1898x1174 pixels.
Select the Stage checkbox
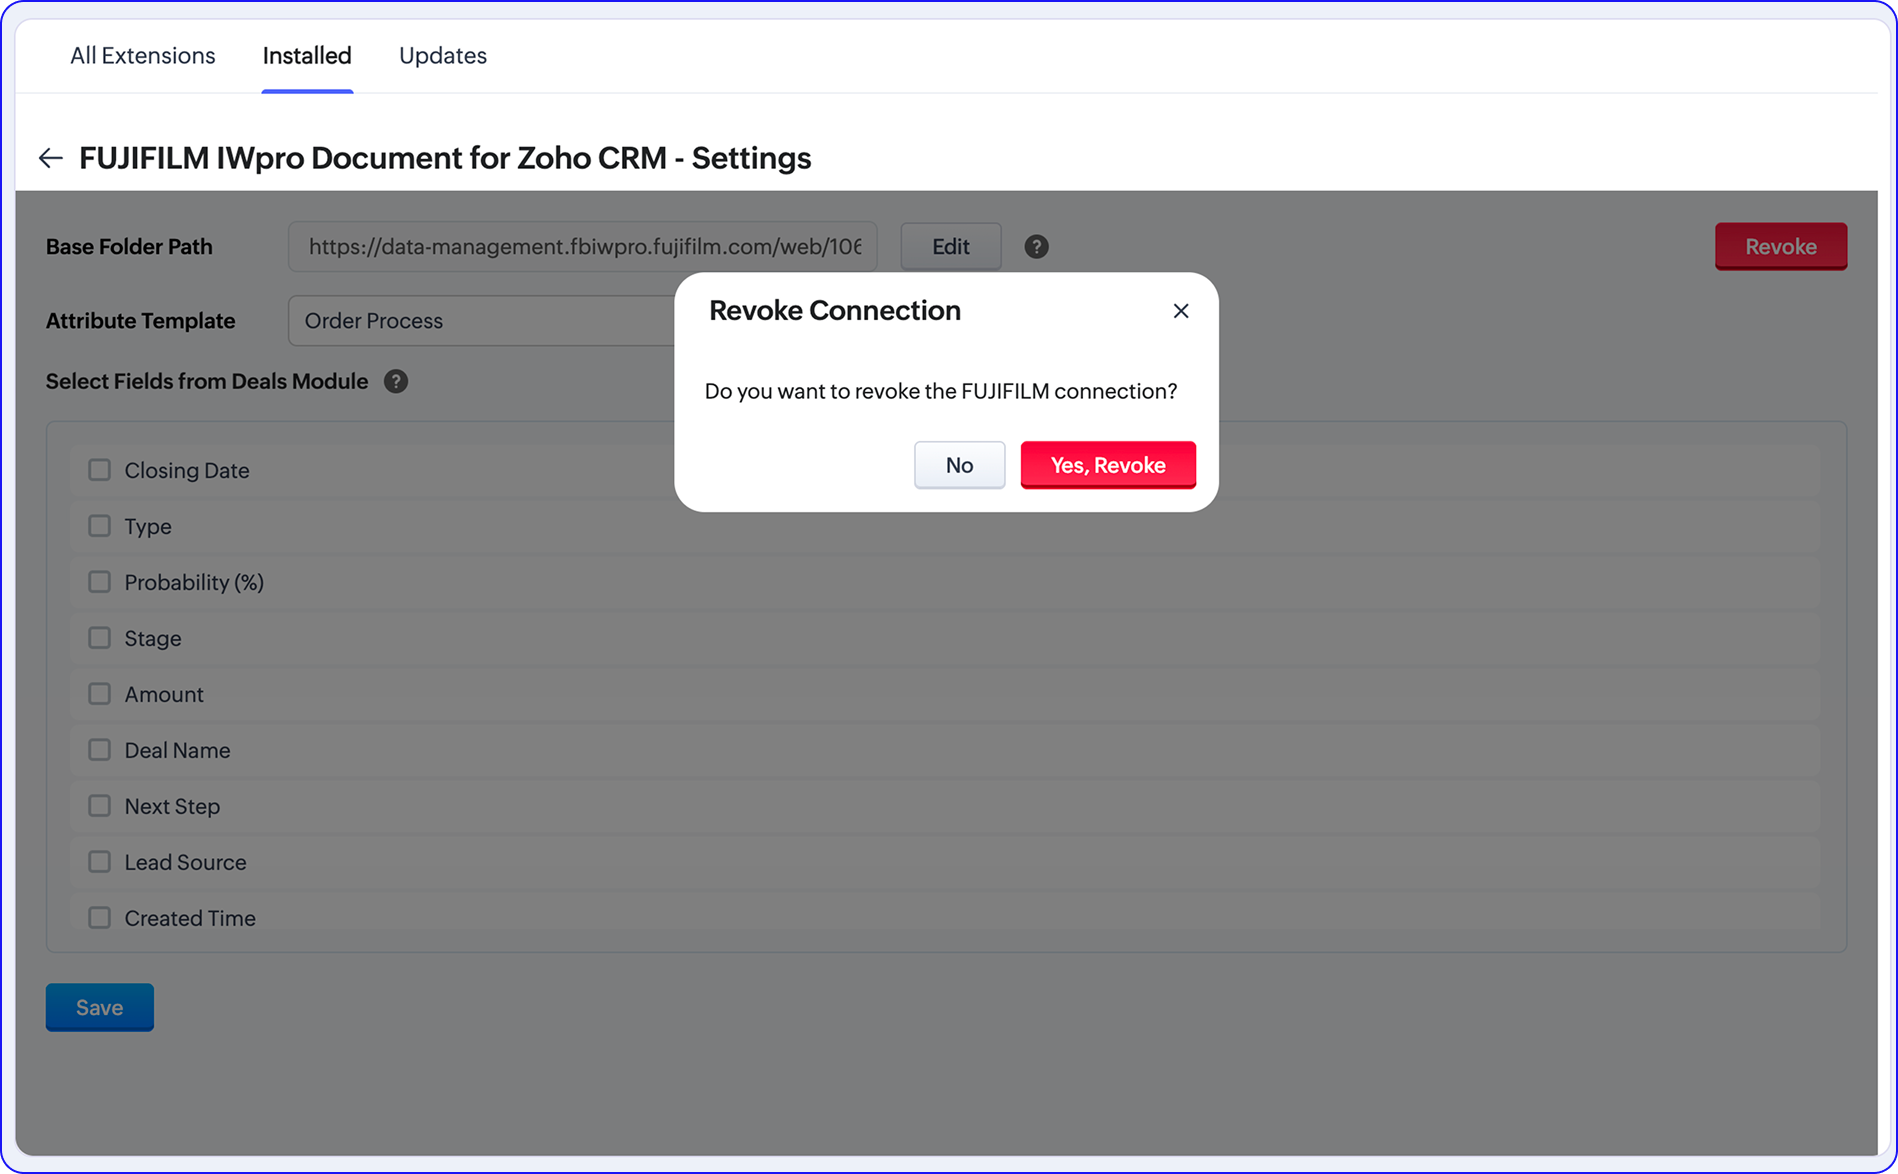(x=99, y=638)
